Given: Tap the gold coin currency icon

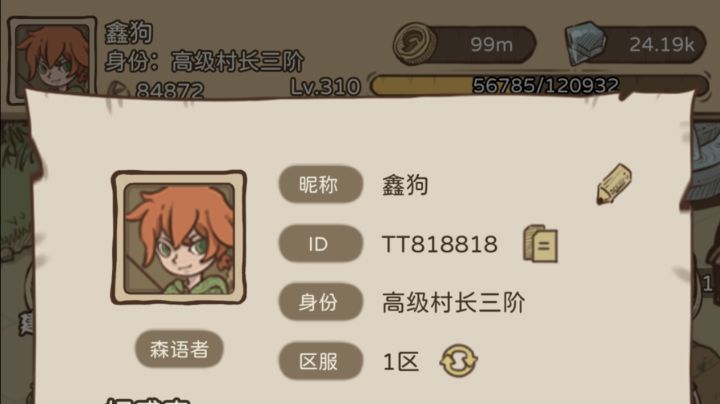Looking at the screenshot, I should pos(416,44).
